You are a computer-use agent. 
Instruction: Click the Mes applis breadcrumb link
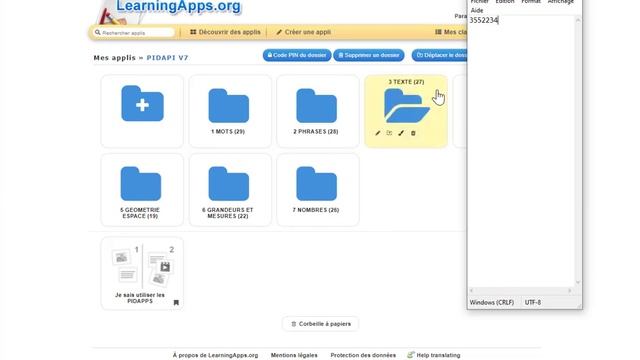tap(115, 58)
